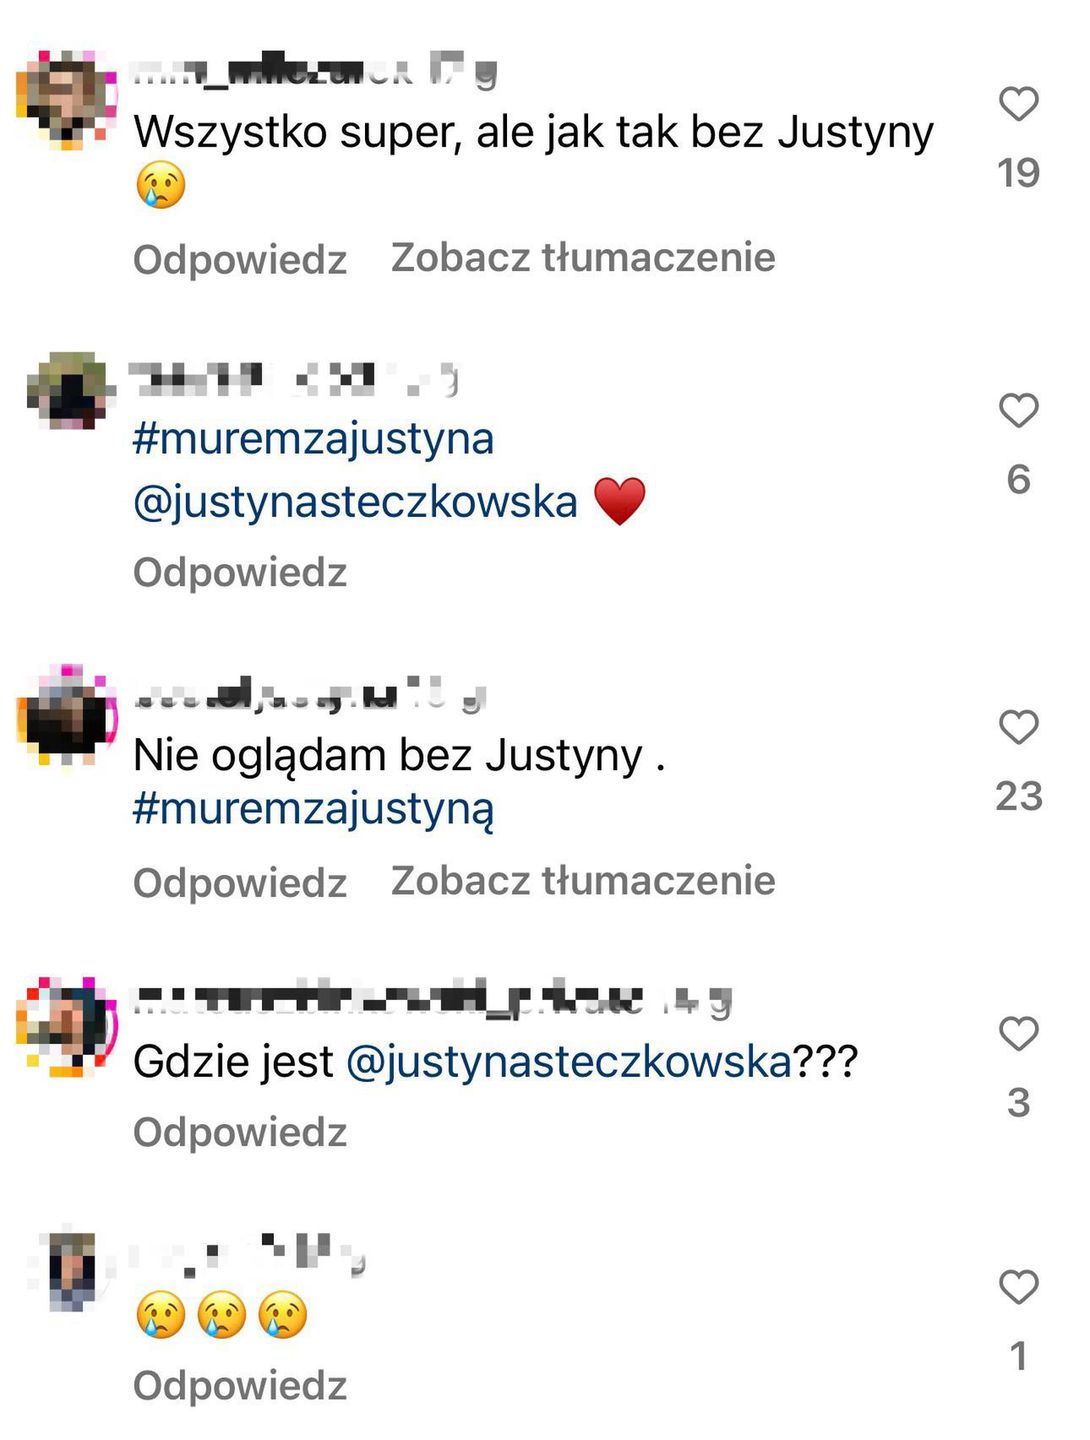Reply to the crying emojis comment
1090x1440 pixels.
[x=240, y=1386]
